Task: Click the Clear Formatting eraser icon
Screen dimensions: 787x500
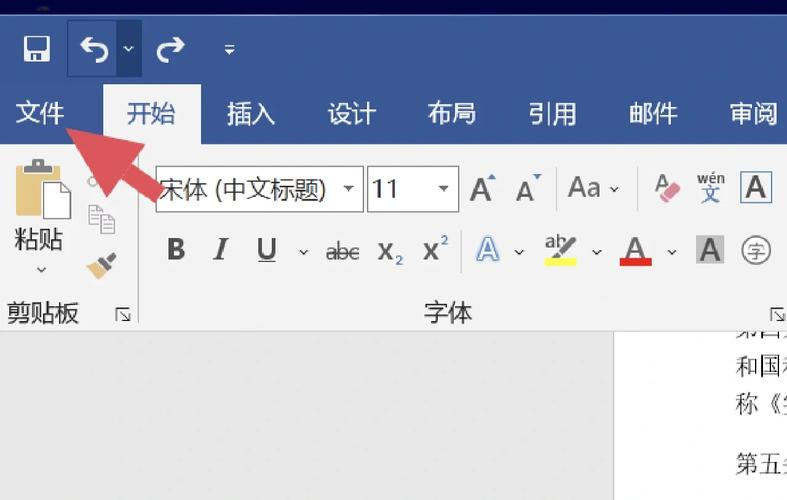Action: coord(667,188)
